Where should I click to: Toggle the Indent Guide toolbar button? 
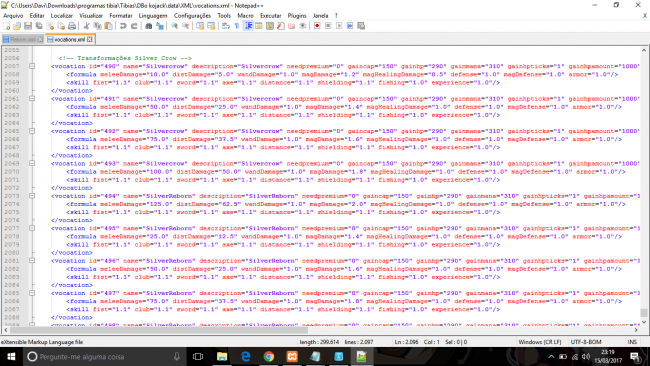[248, 26]
